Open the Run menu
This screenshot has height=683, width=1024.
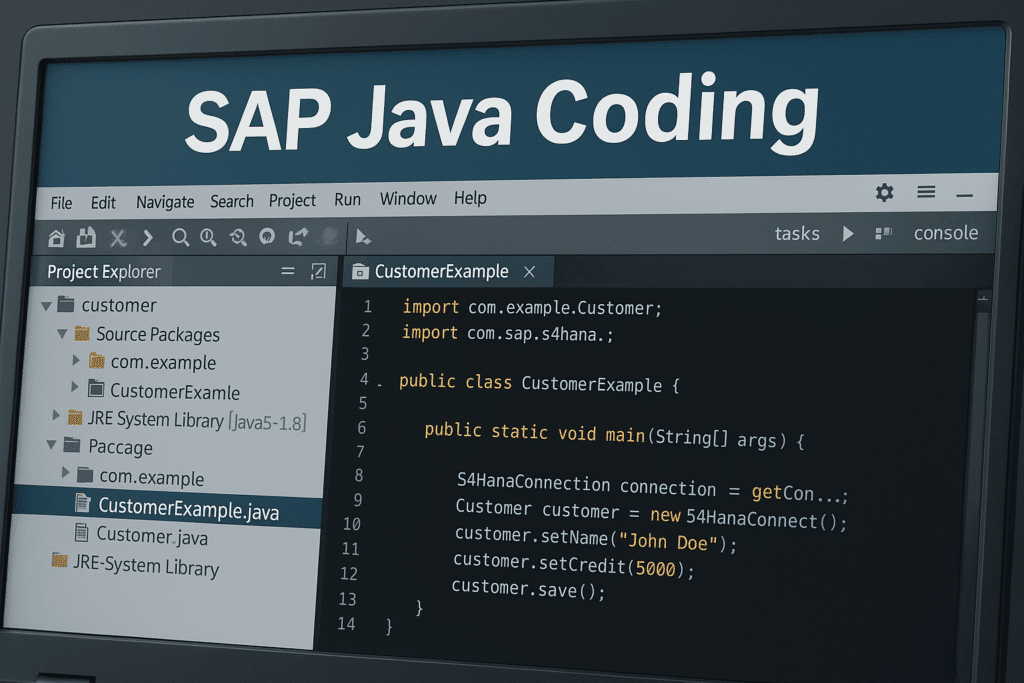[347, 199]
